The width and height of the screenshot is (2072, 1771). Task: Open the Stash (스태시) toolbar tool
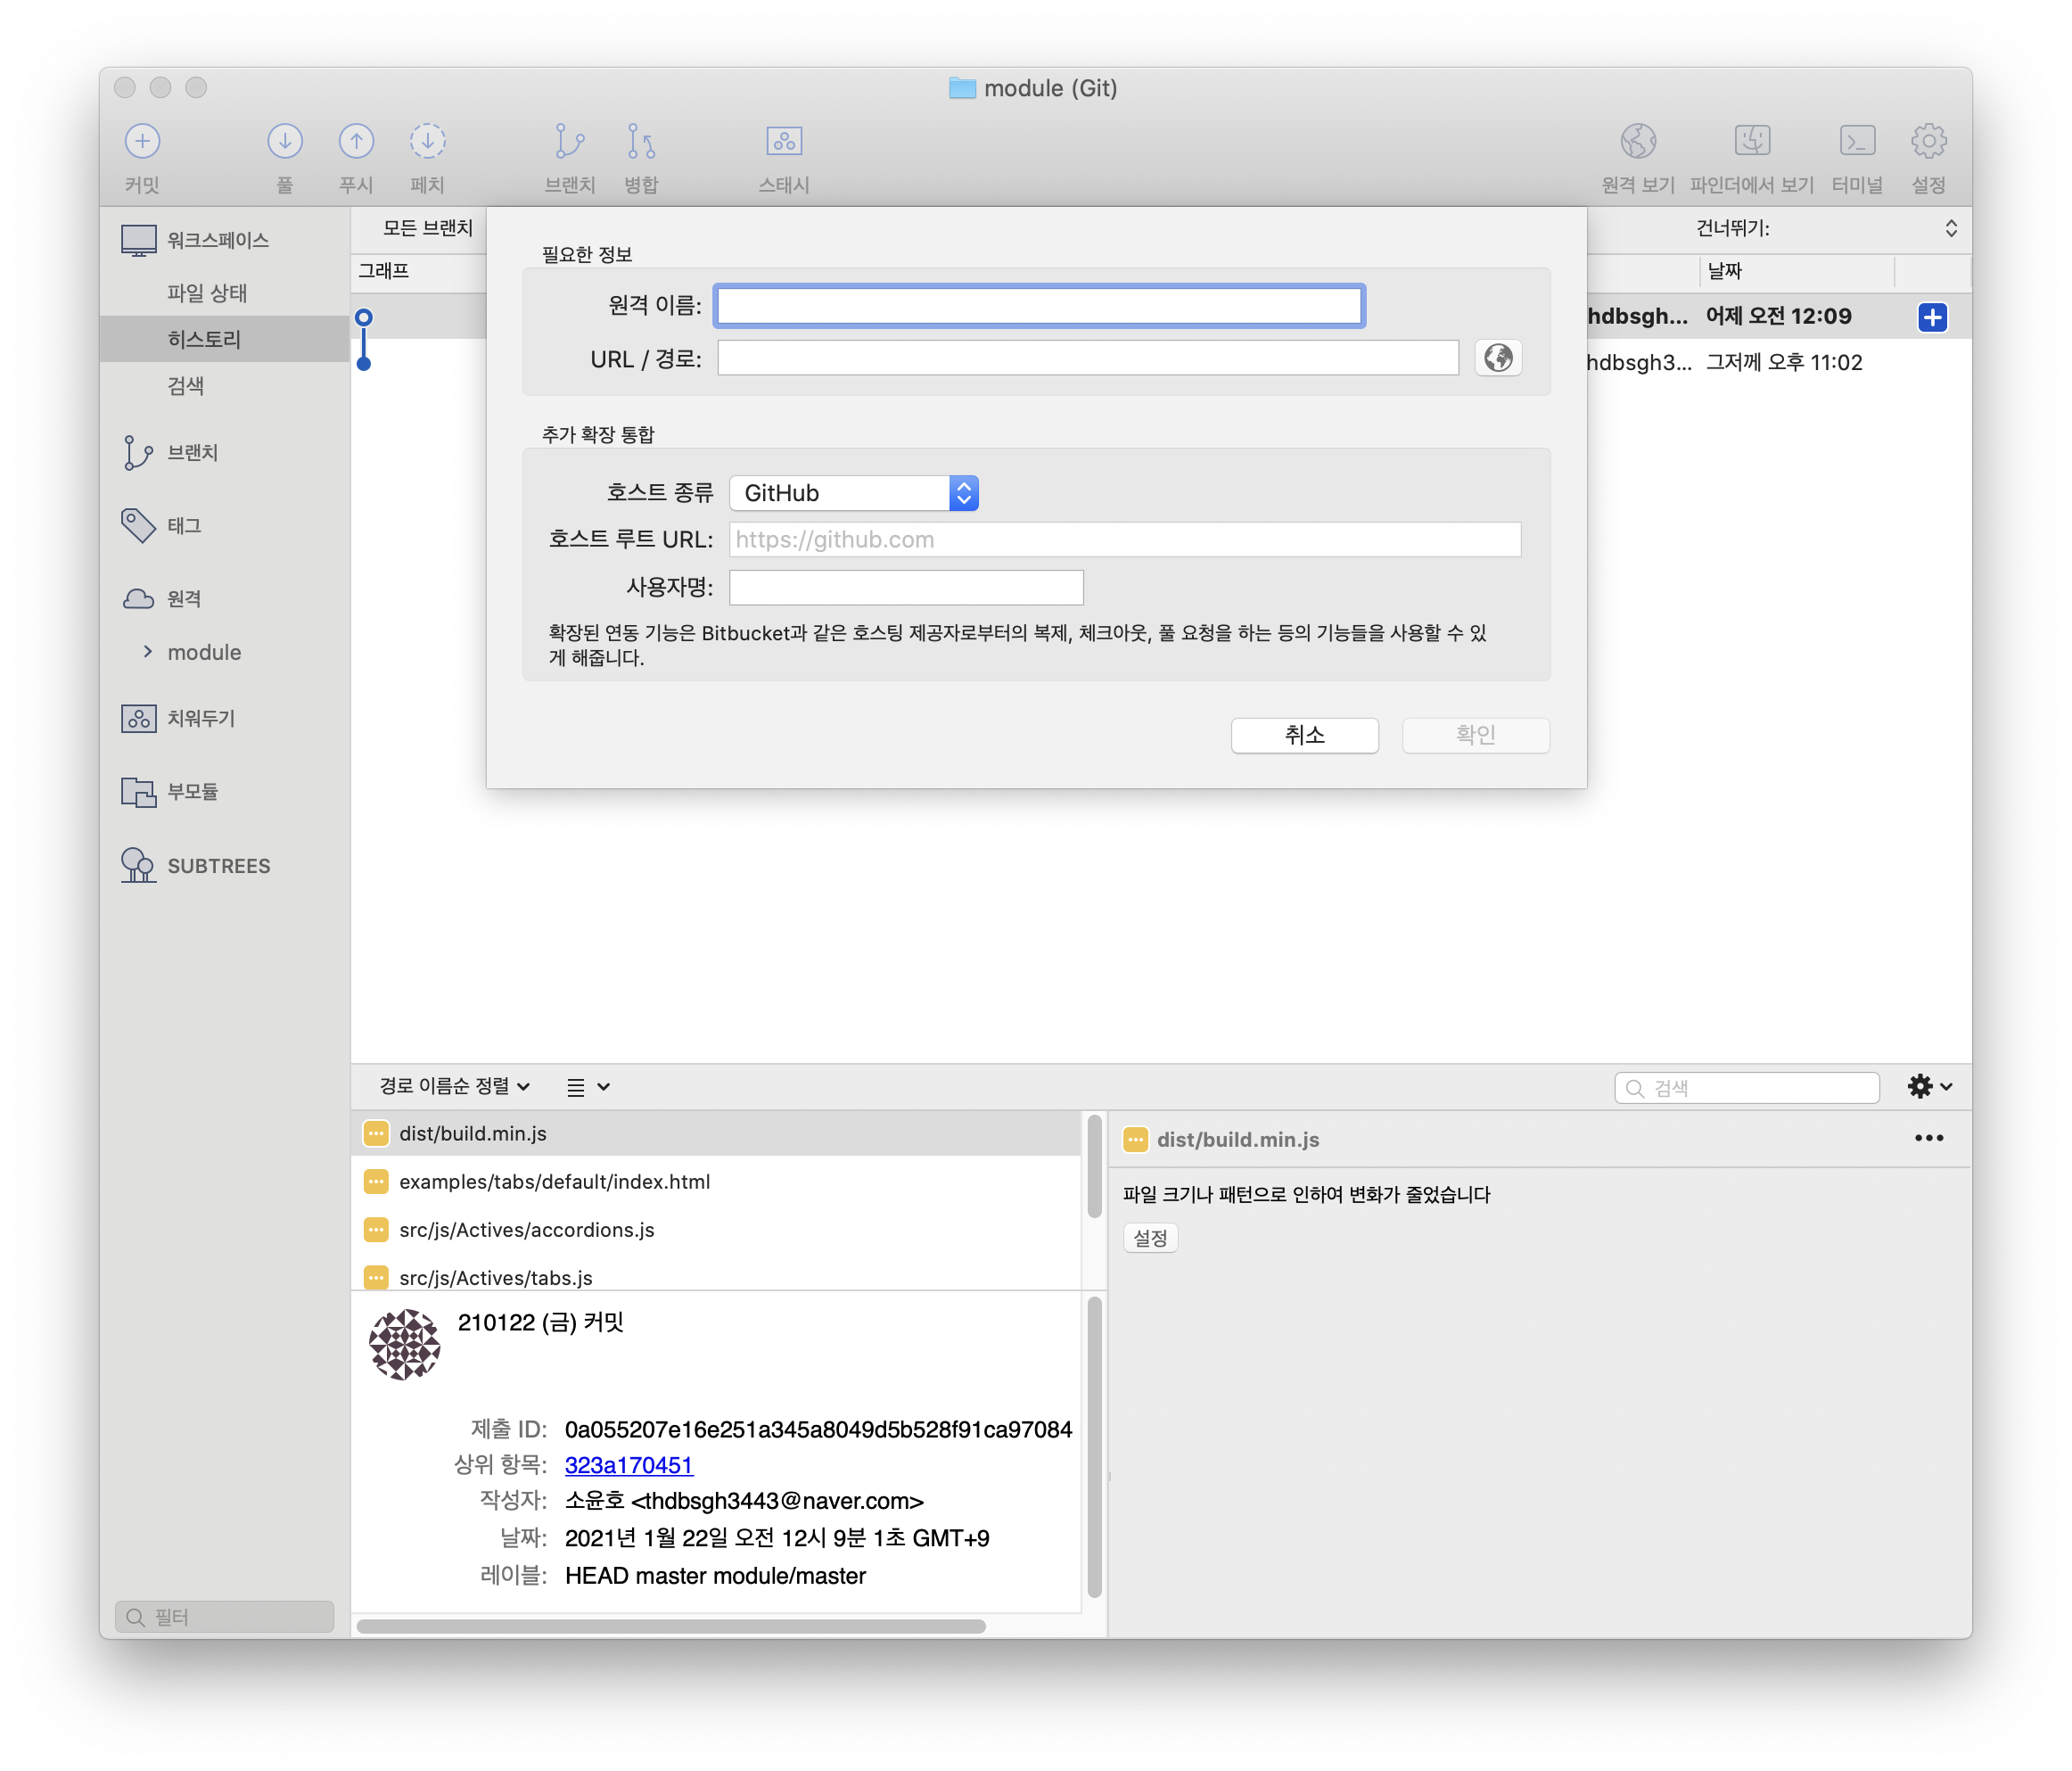pos(783,141)
